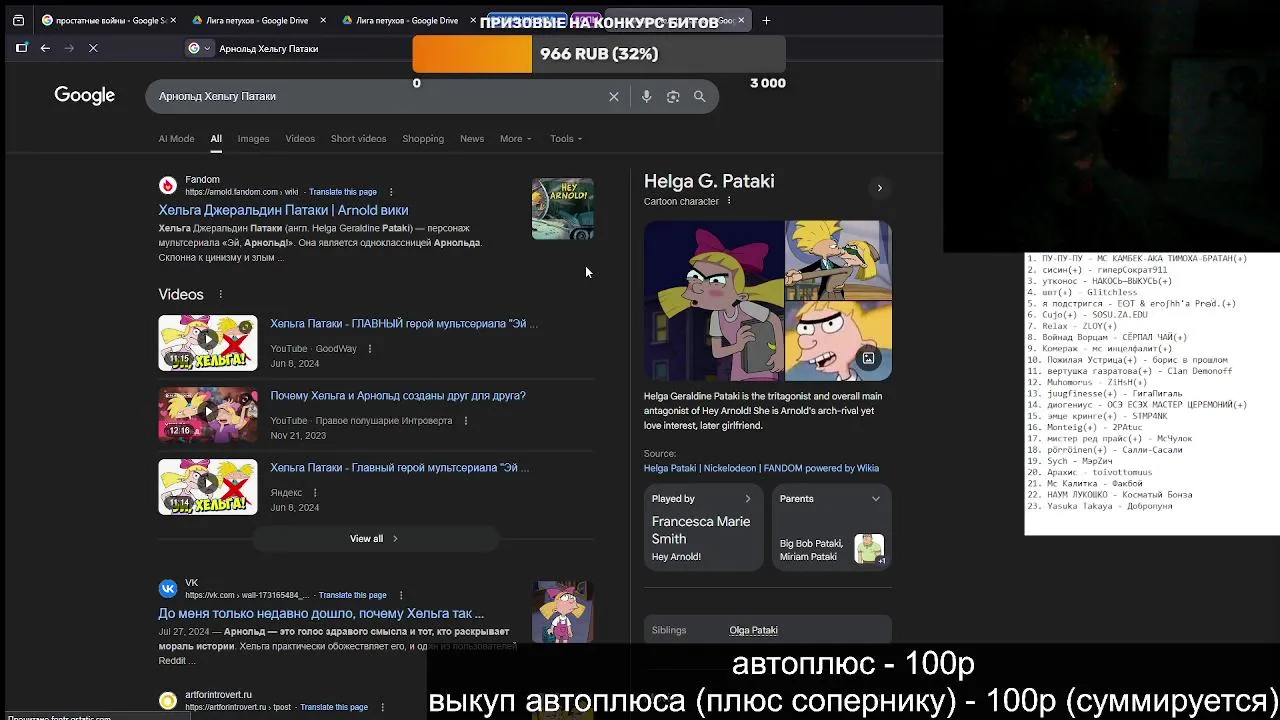This screenshot has height=720, width=1280.
Task: Open options for the VK result
Action: 400,595
